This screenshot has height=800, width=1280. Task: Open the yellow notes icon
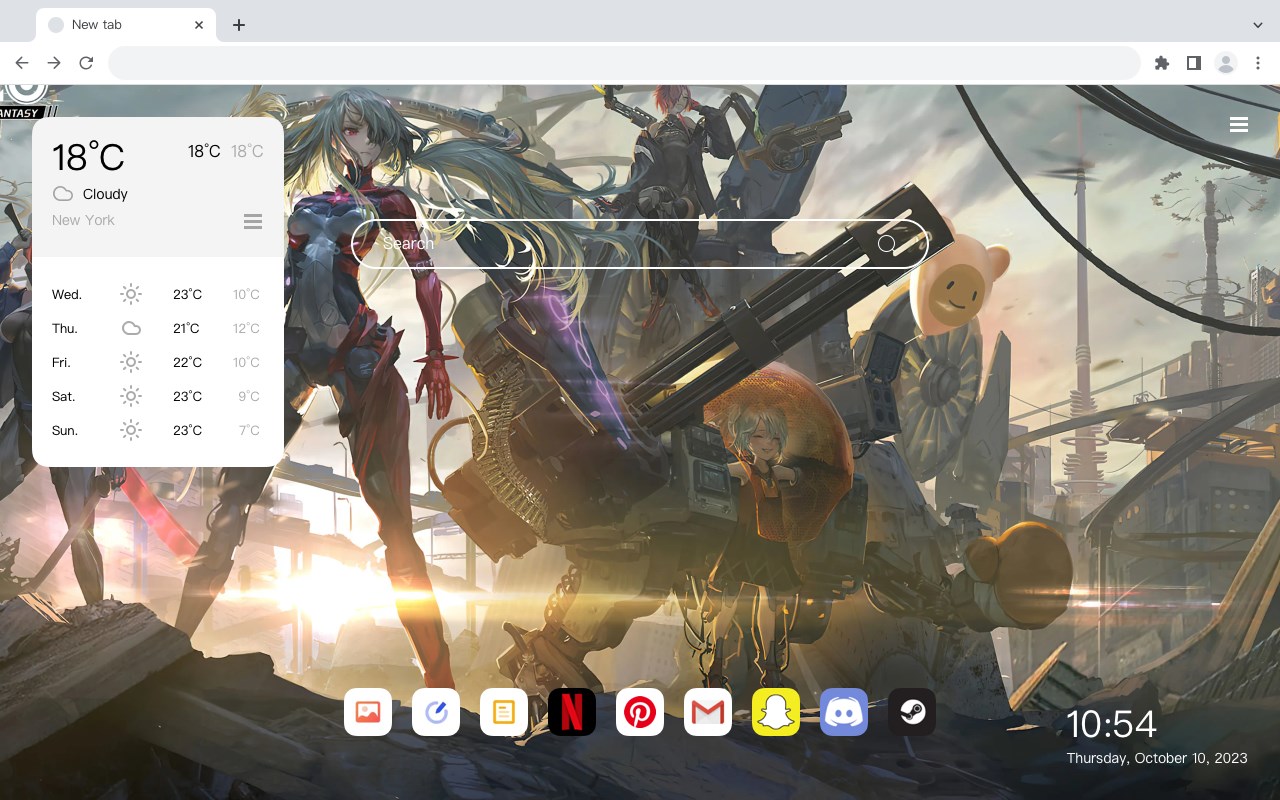tap(504, 712)
